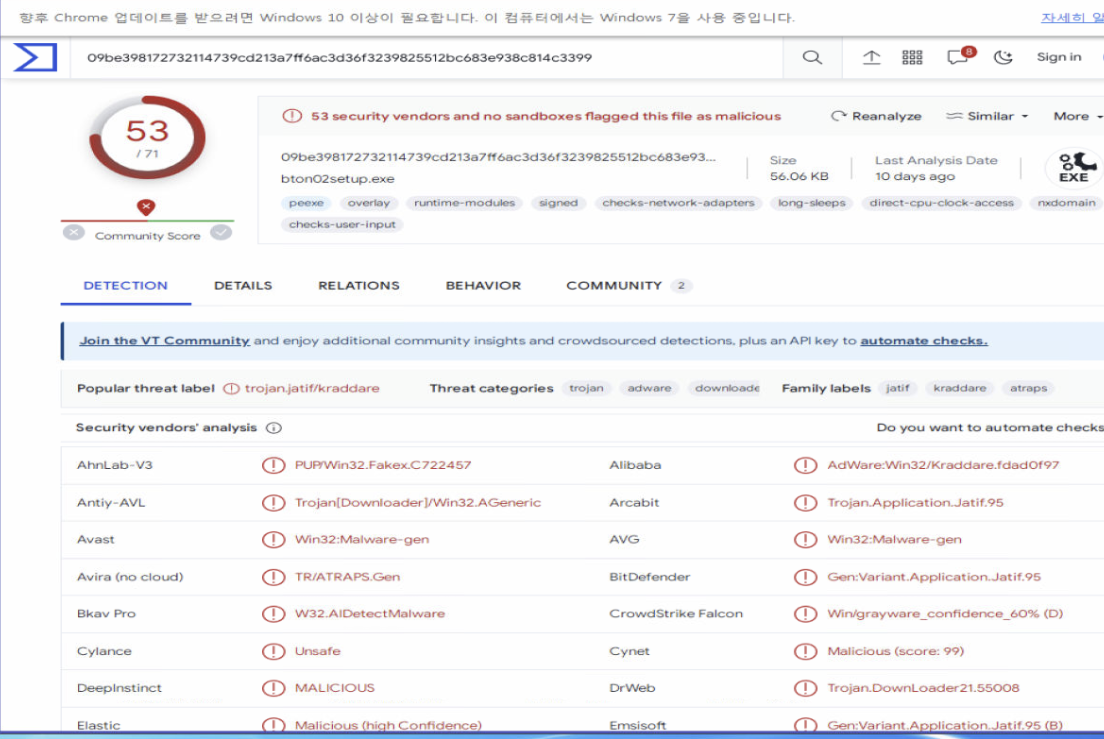
Task: Click Antiy-AVL detection alert icon
Action: 273,503
